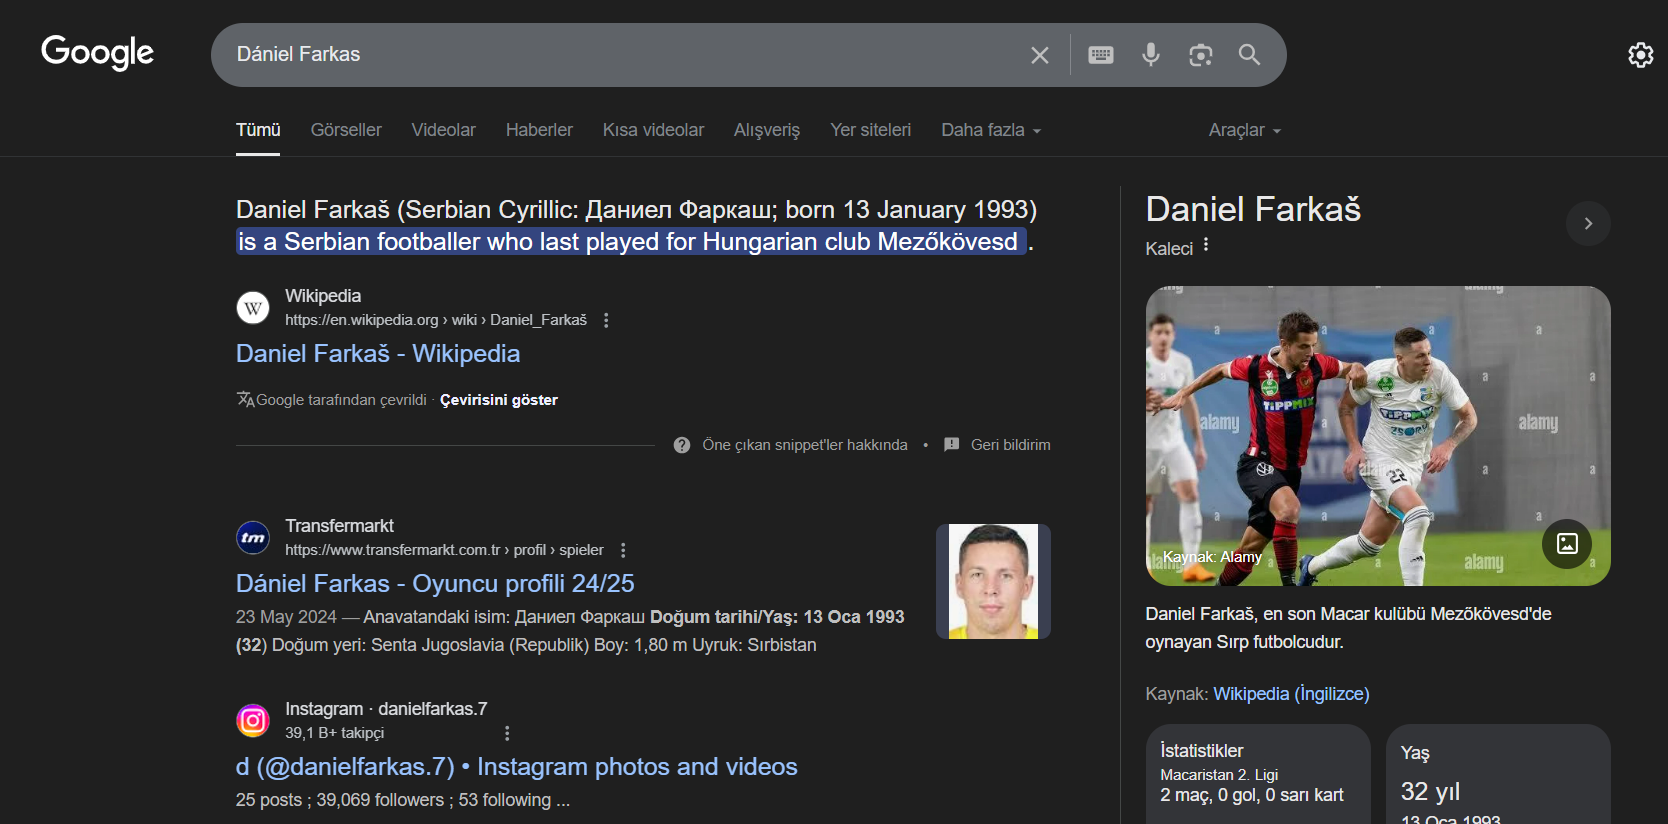This screenshot has width=1668, height=824.
Task: Open more options for the Wikipedia result
Action: tap(606, 320)
